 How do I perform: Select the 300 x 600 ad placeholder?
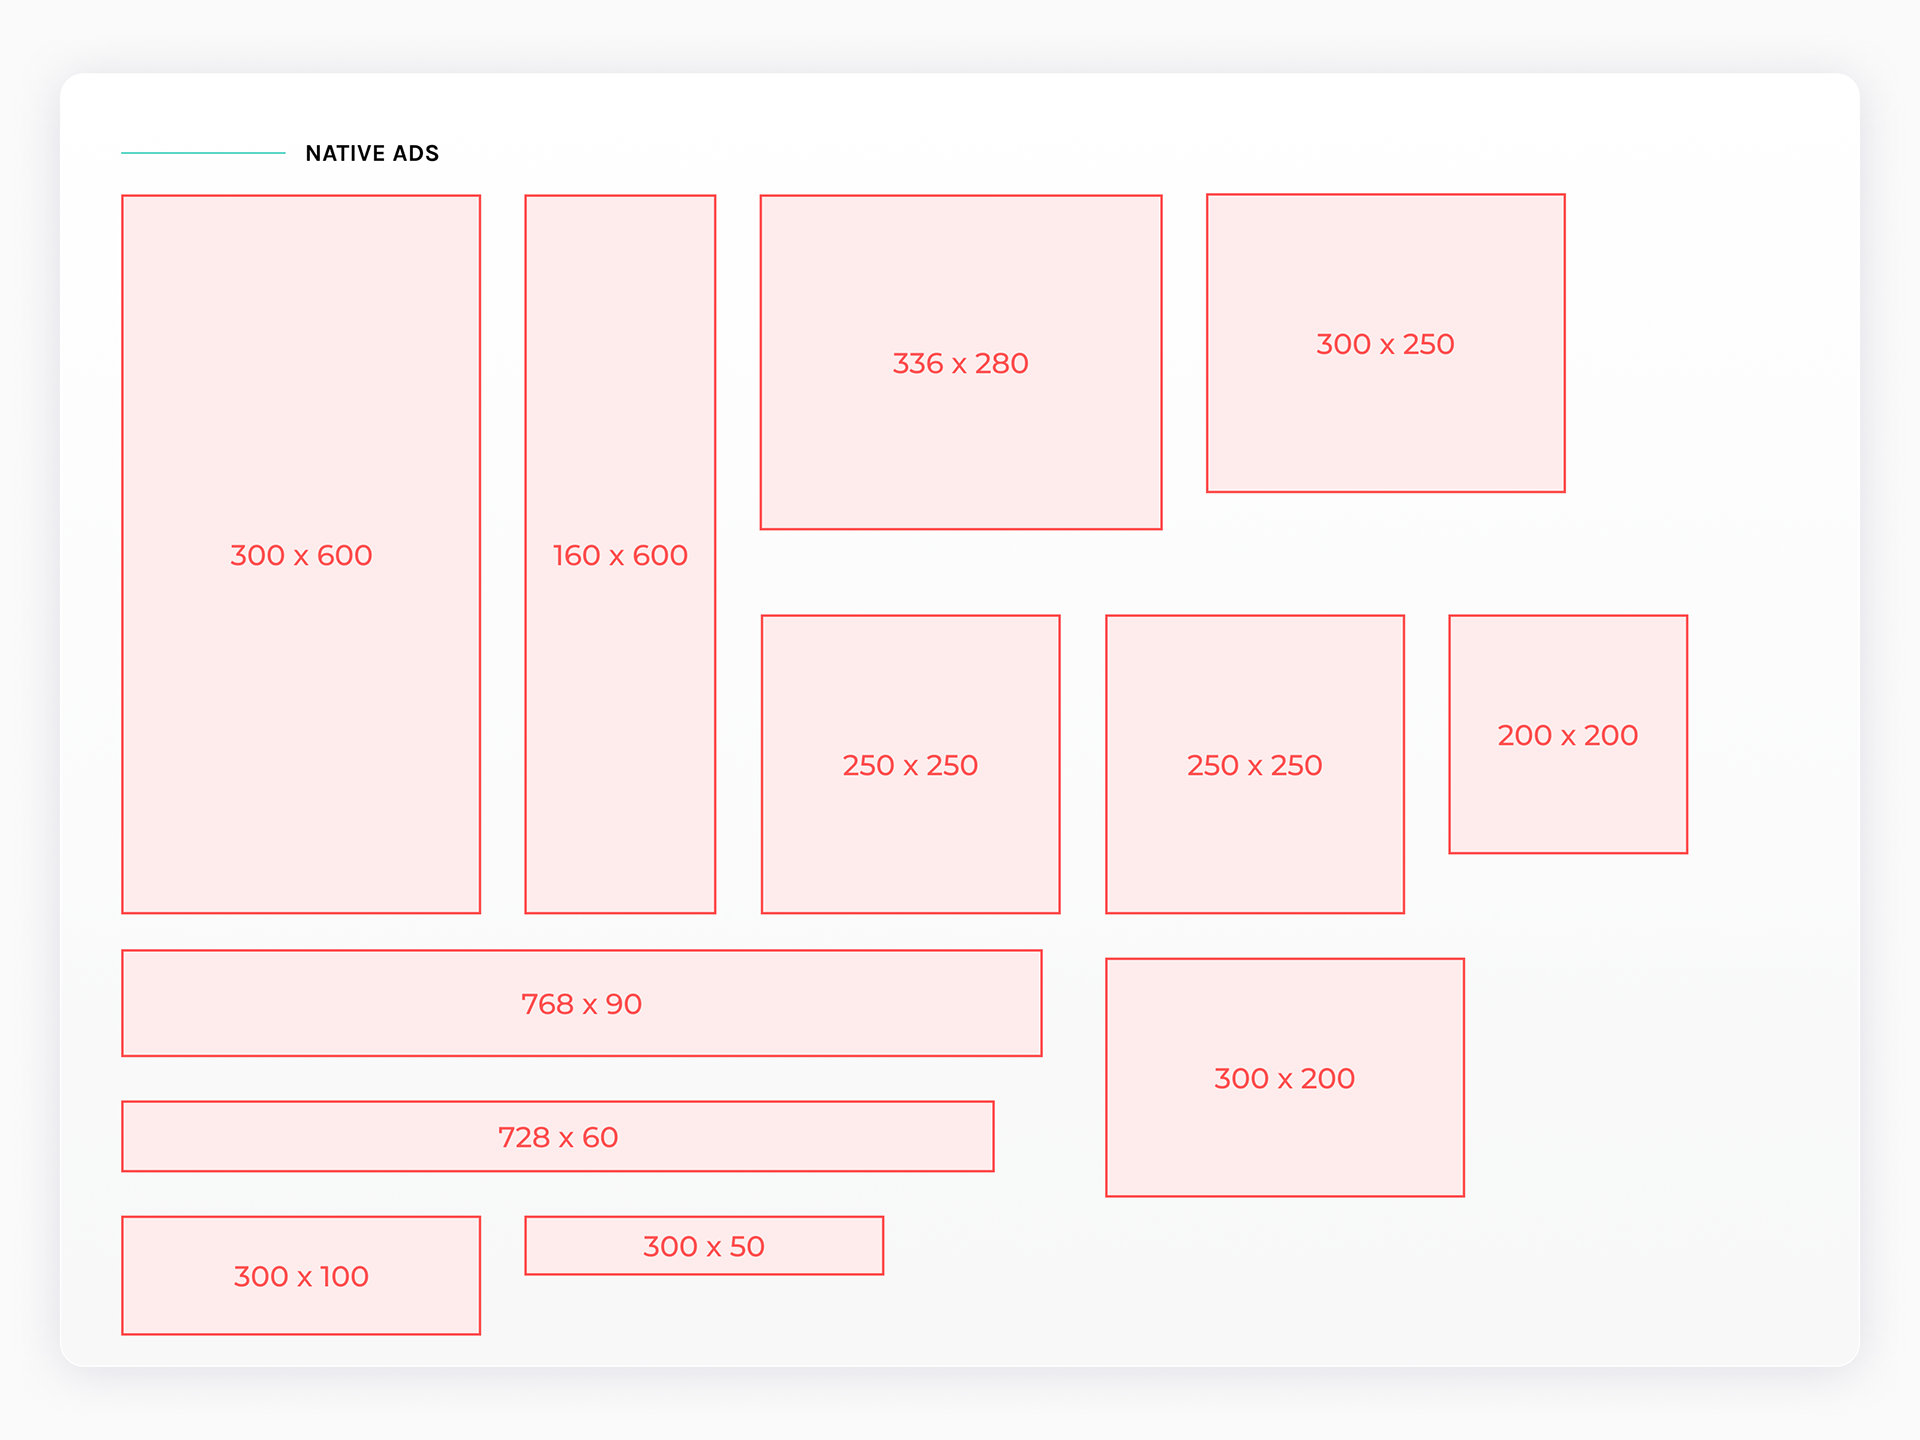pos(301,554)
